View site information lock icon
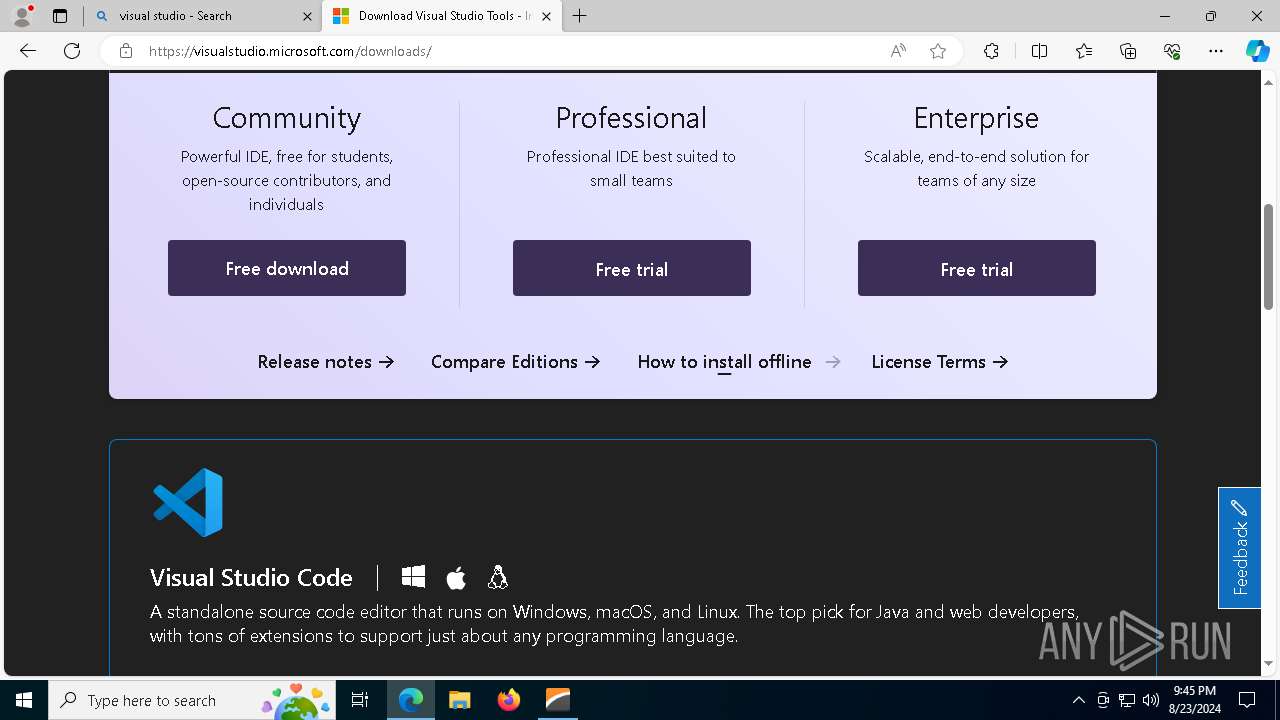Viewport: 1280px width, 720px height. (126, 51)
